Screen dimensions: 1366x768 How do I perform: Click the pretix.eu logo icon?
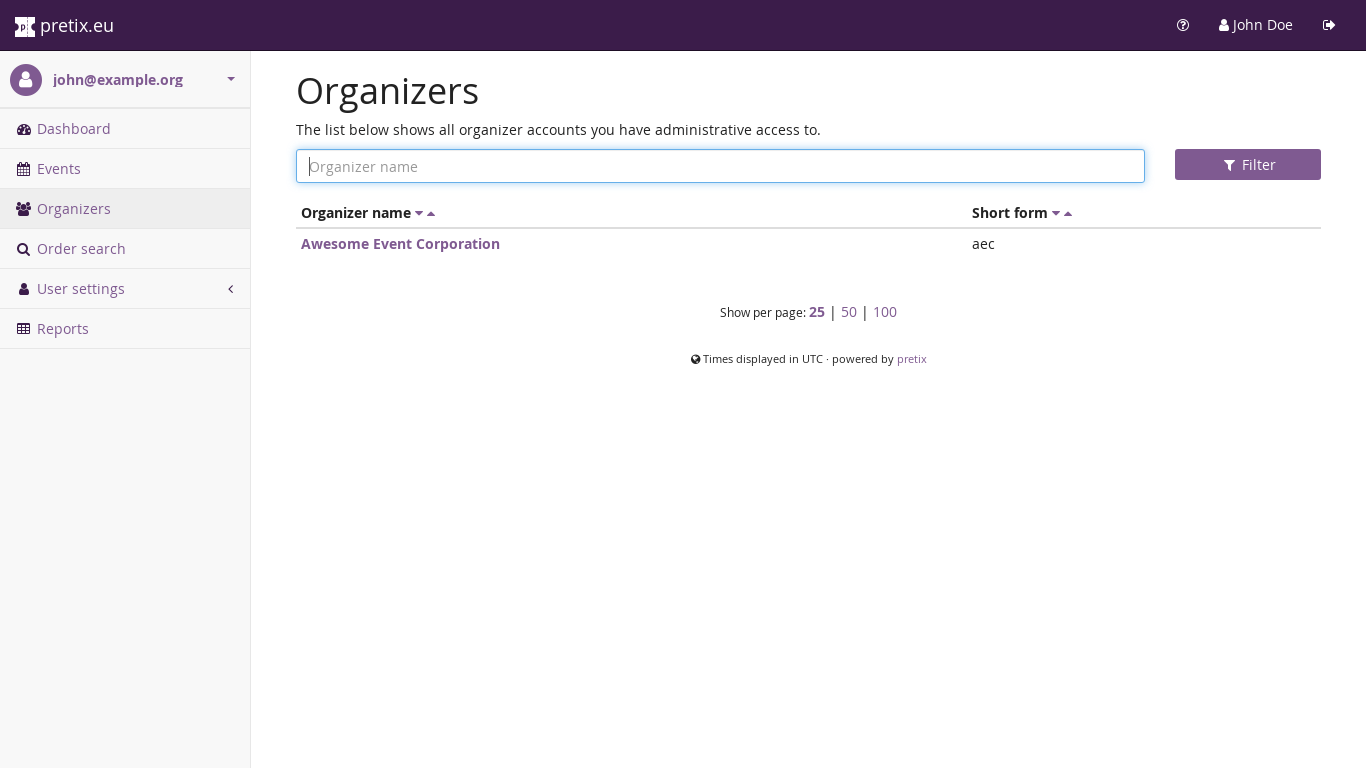(25, 26)
